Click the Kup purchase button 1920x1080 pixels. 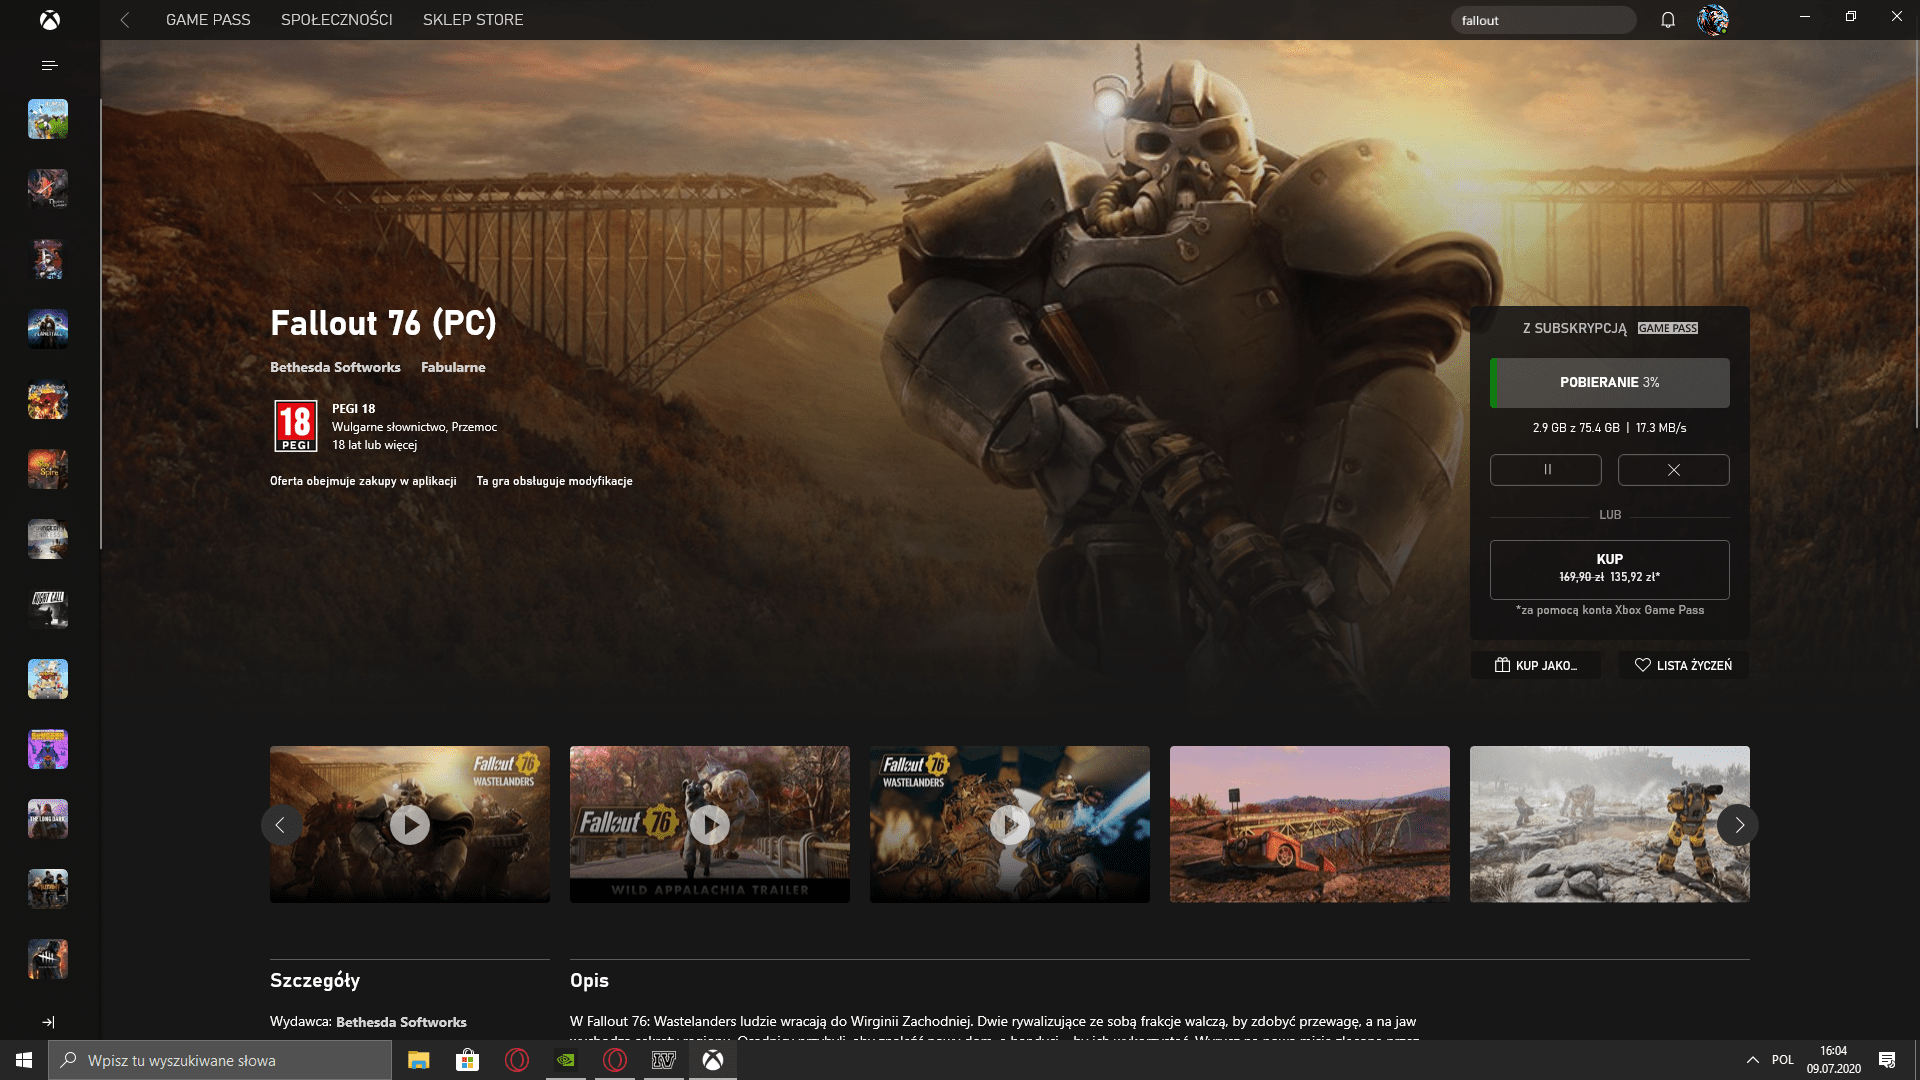point(1609,569)
